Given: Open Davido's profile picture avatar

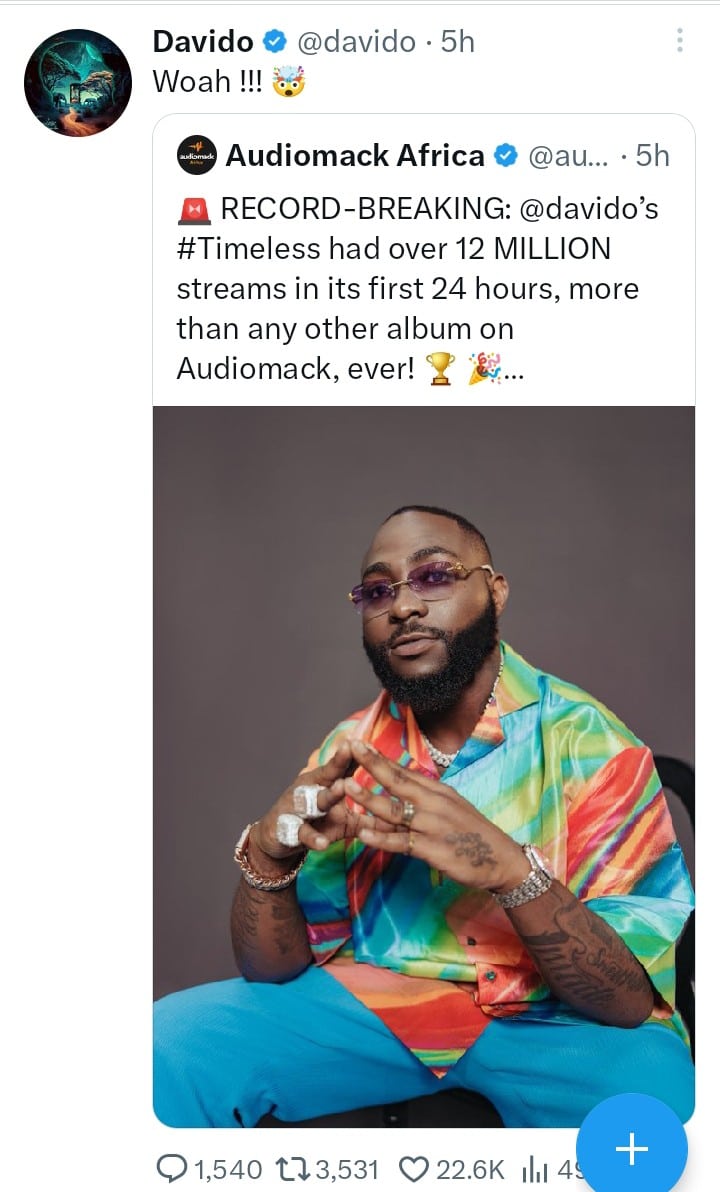Looking at the screenshot, I should click(78, 83).
